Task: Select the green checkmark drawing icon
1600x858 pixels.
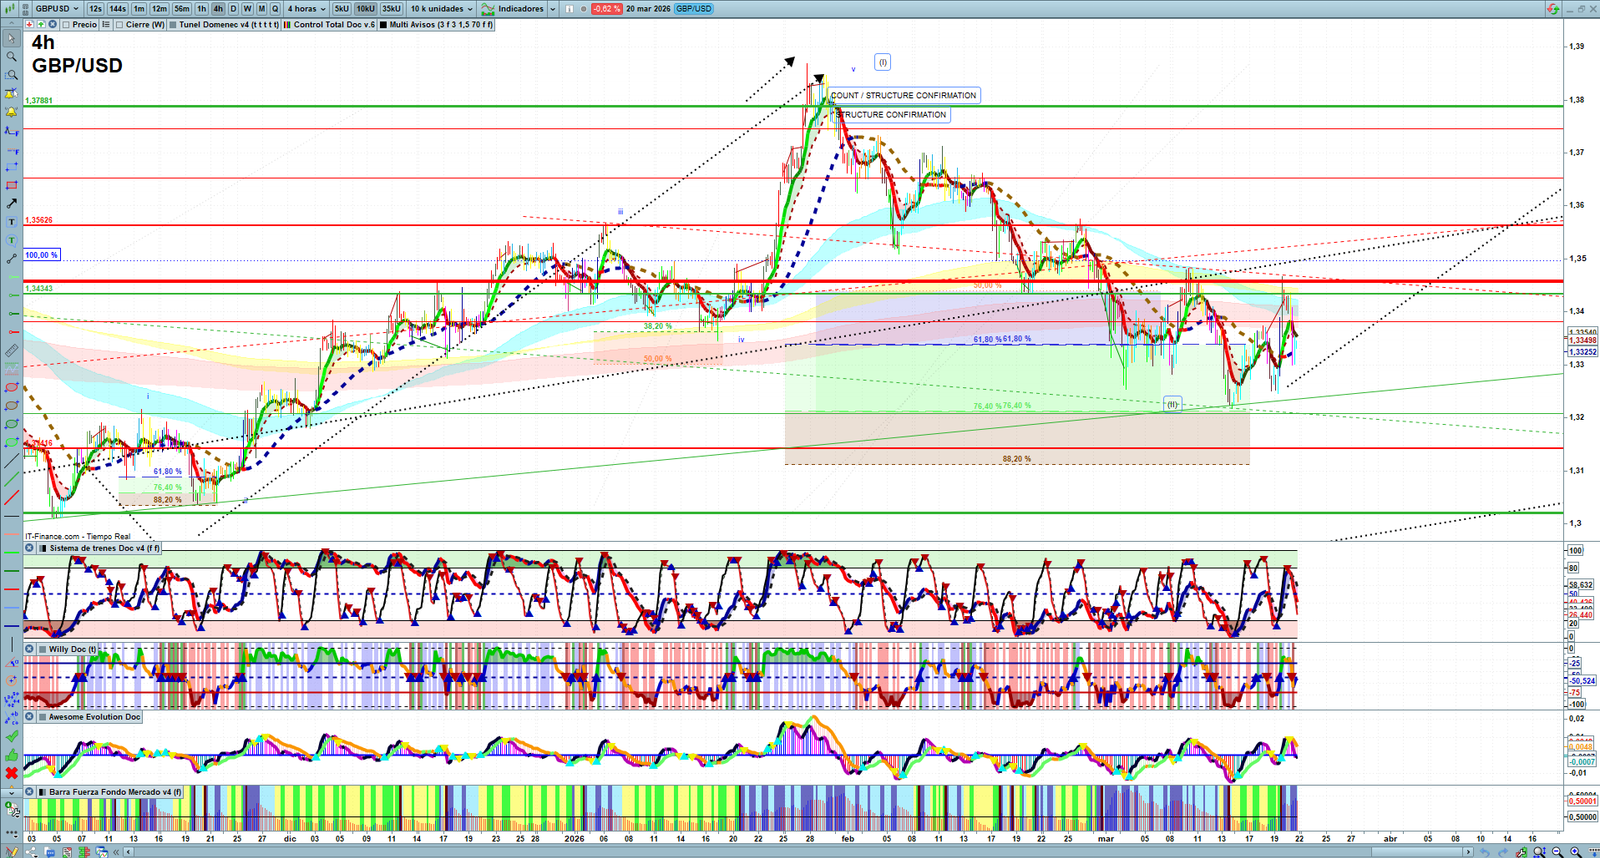Action: 12,736
